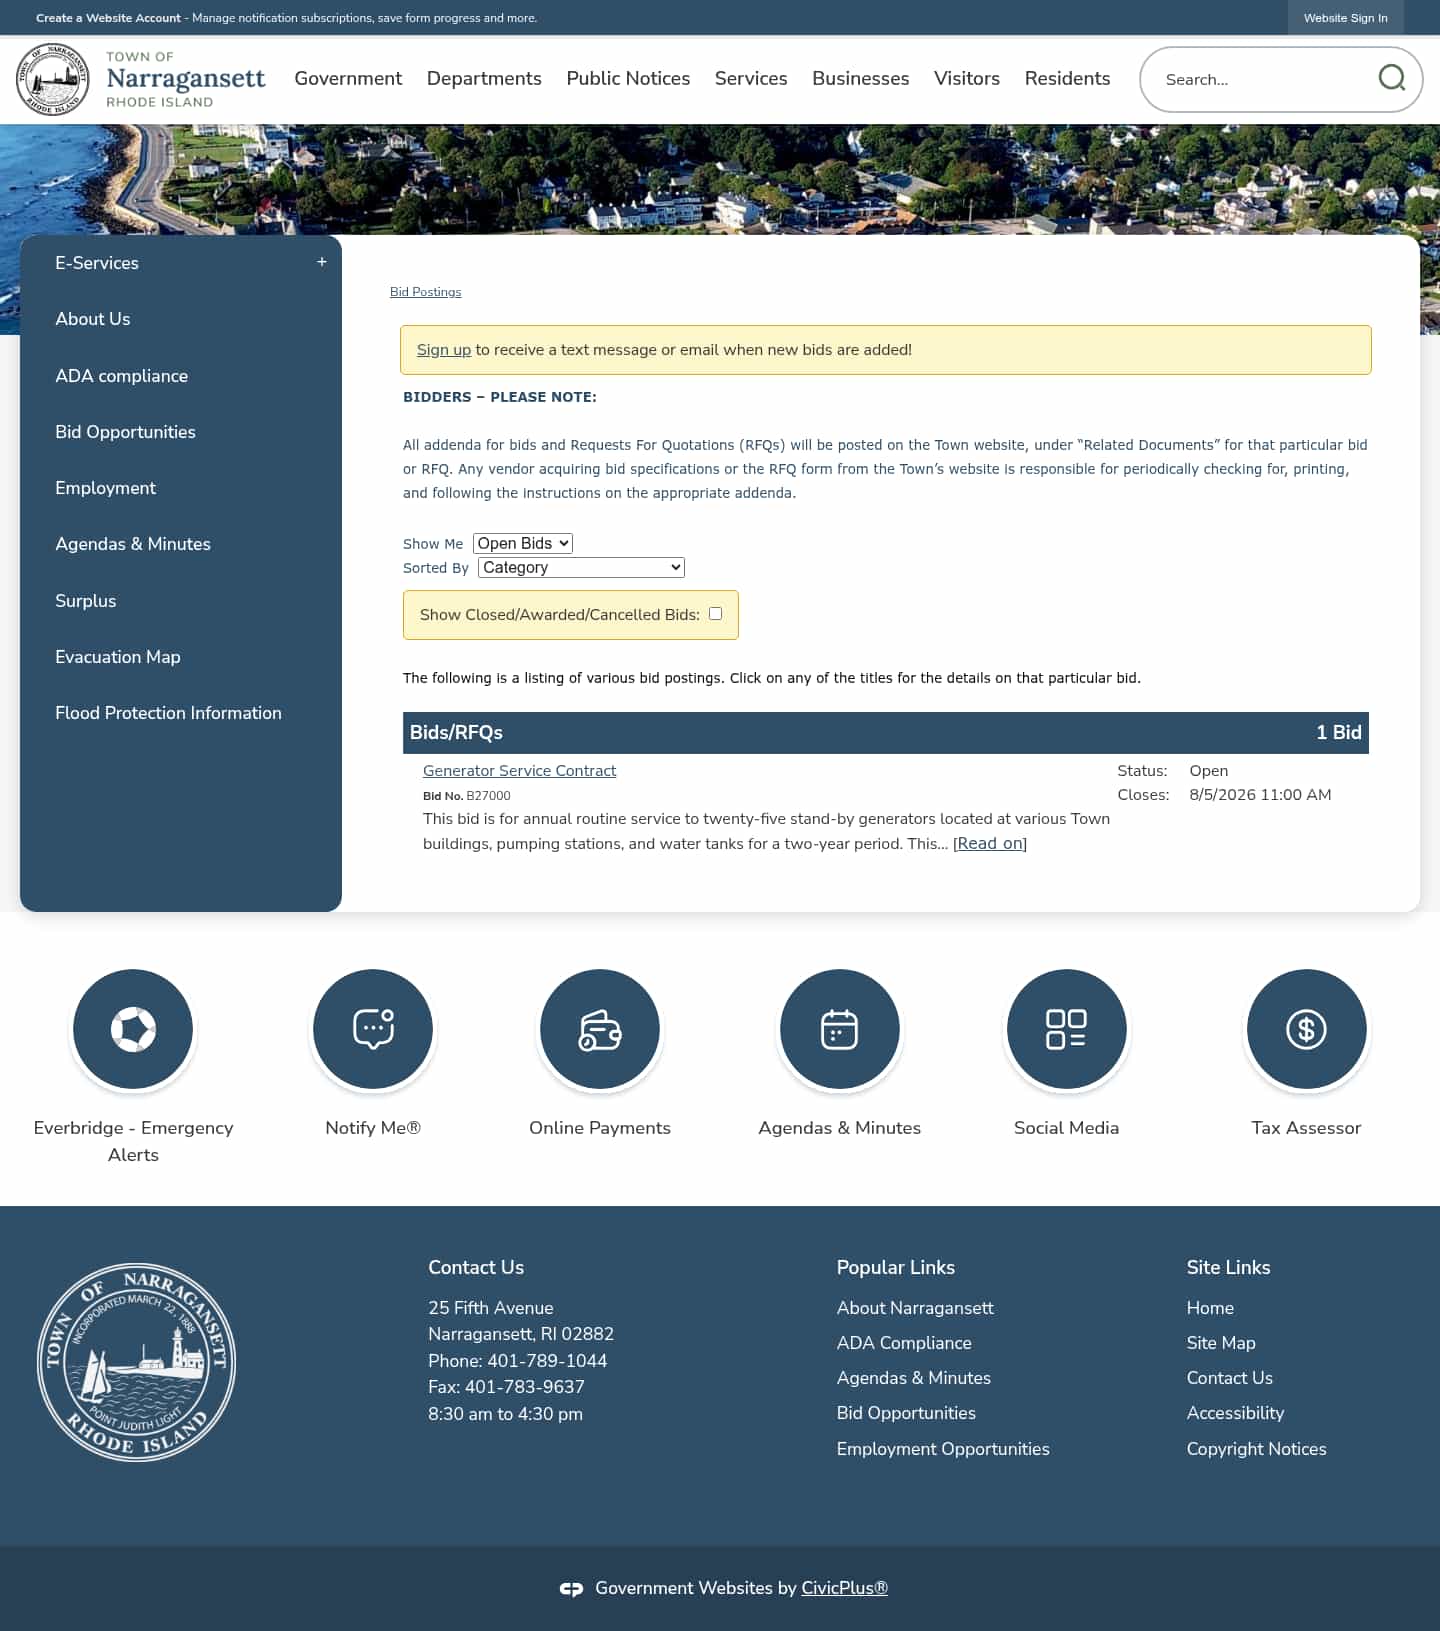Open the Sorted By Category dropdown
This screenshot has width=1440, height=1631.
(x=582, y=567)
